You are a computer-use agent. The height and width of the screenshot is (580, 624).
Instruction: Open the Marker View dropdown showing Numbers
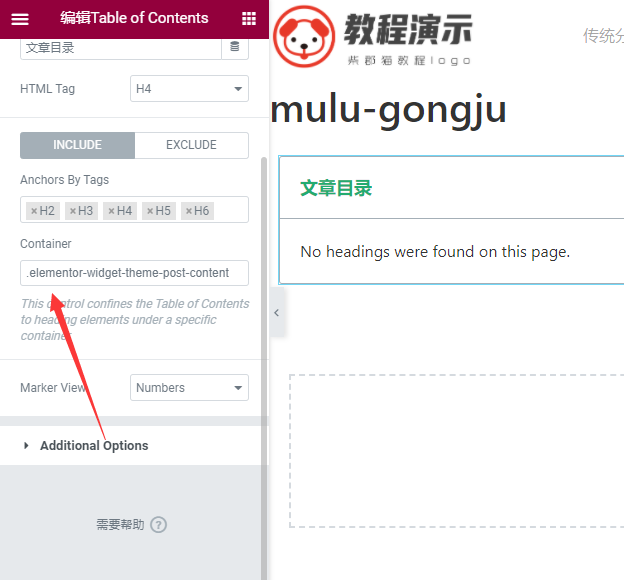tap(189, 387)
